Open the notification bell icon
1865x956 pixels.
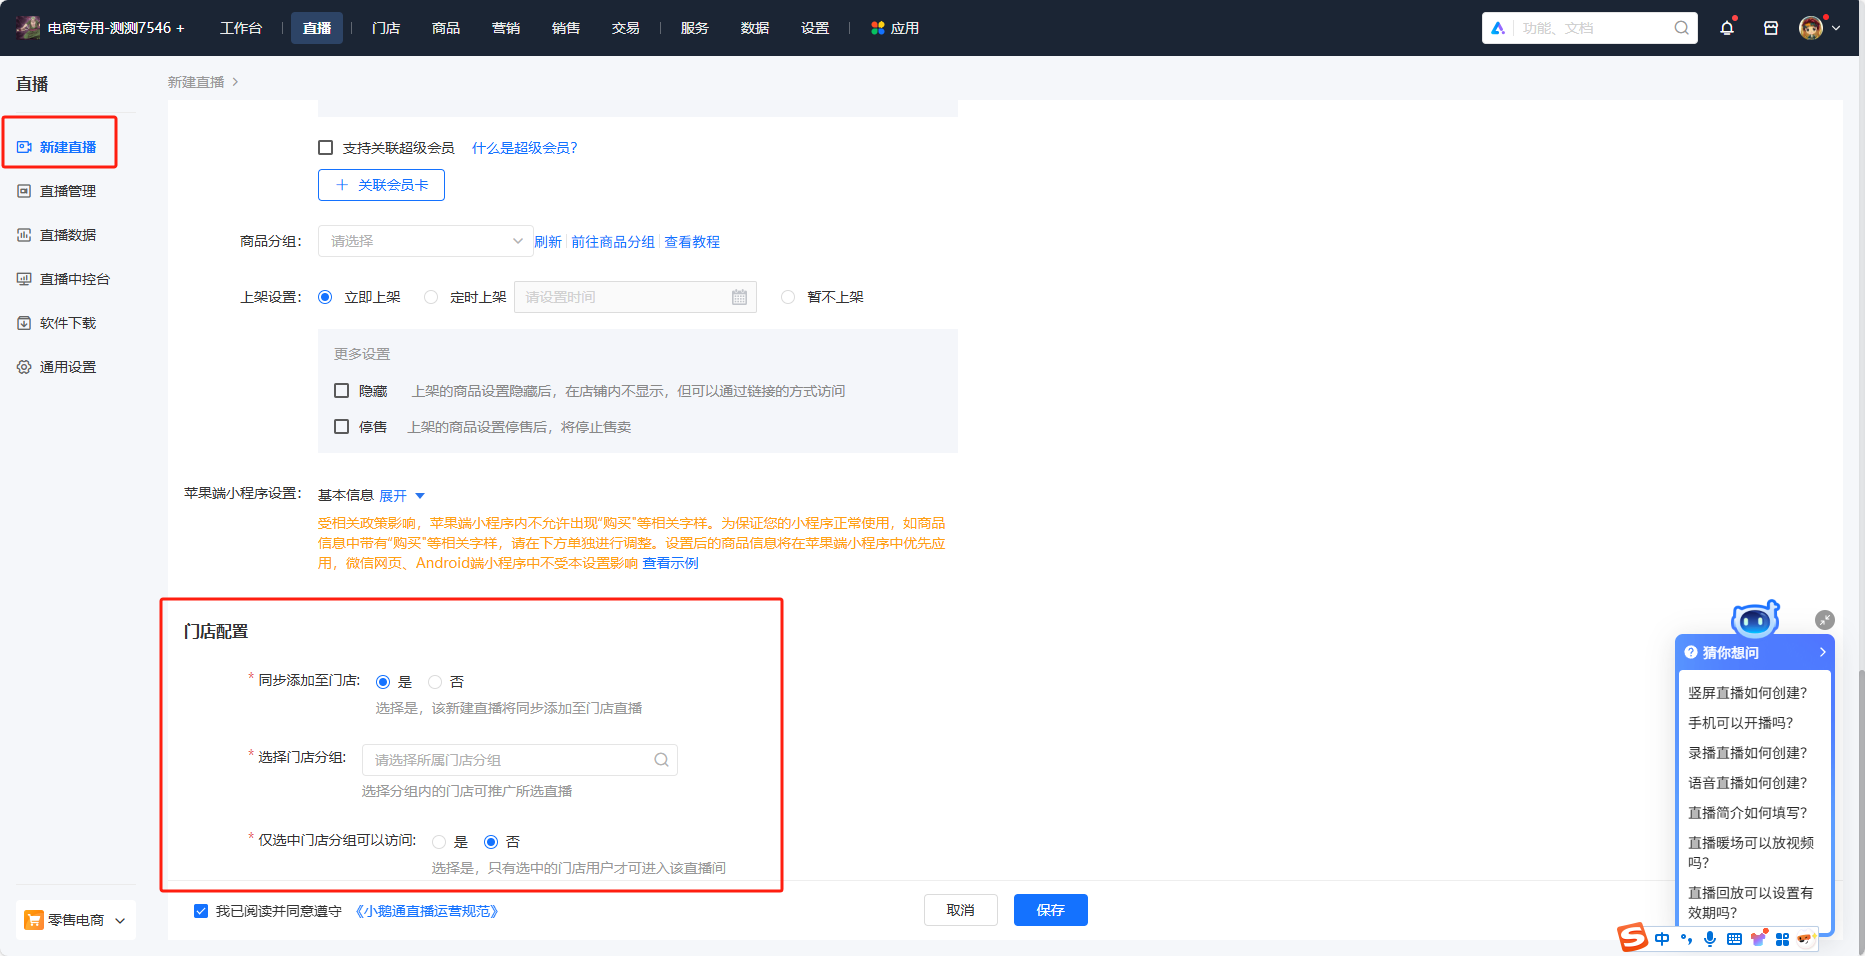point(1727,28)
